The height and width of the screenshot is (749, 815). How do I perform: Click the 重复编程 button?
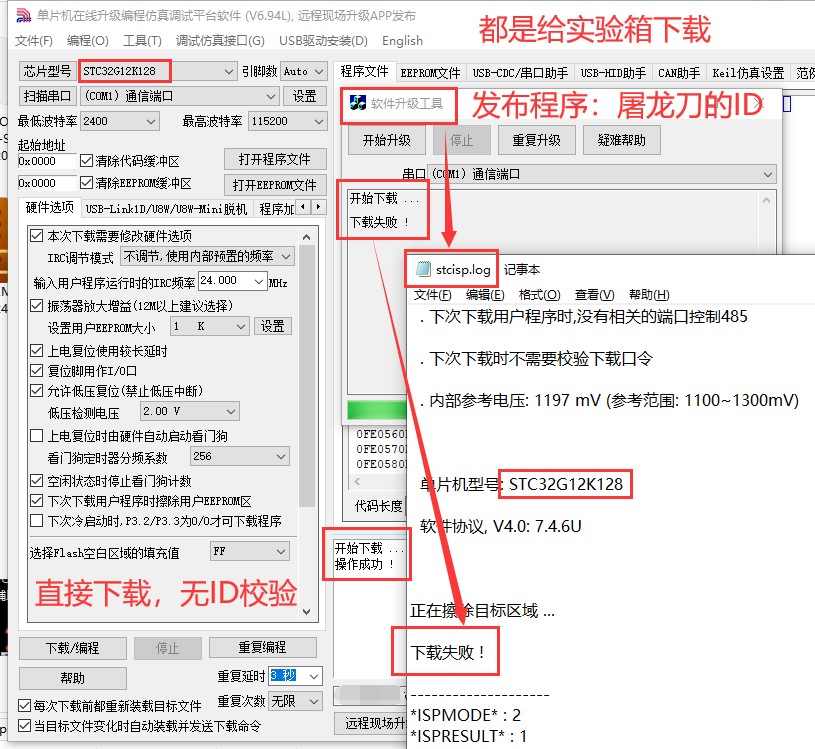tap(262, 647)
